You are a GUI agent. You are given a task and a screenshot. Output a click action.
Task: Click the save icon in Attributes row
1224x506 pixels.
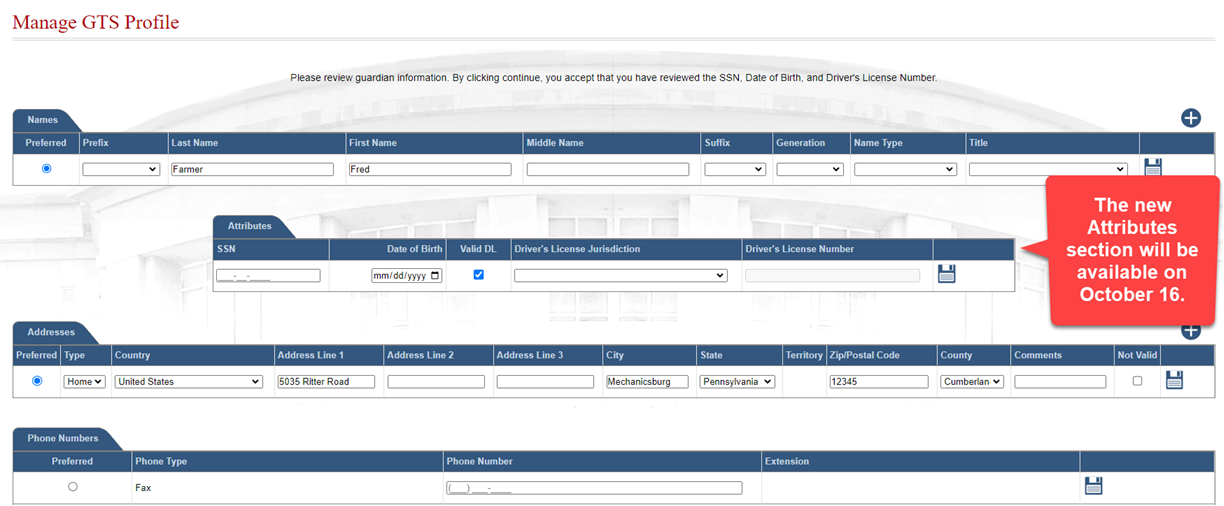[946, 274]
